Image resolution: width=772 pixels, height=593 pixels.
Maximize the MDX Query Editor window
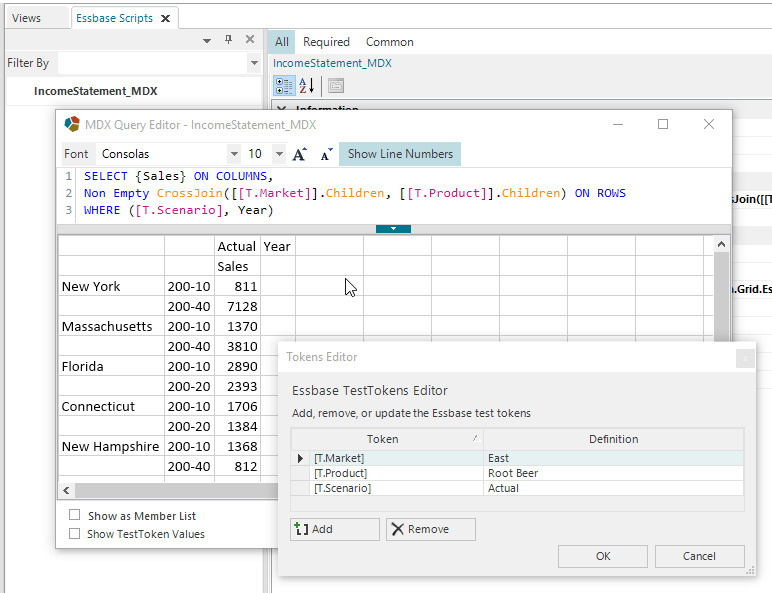click(x=663, y=124)
